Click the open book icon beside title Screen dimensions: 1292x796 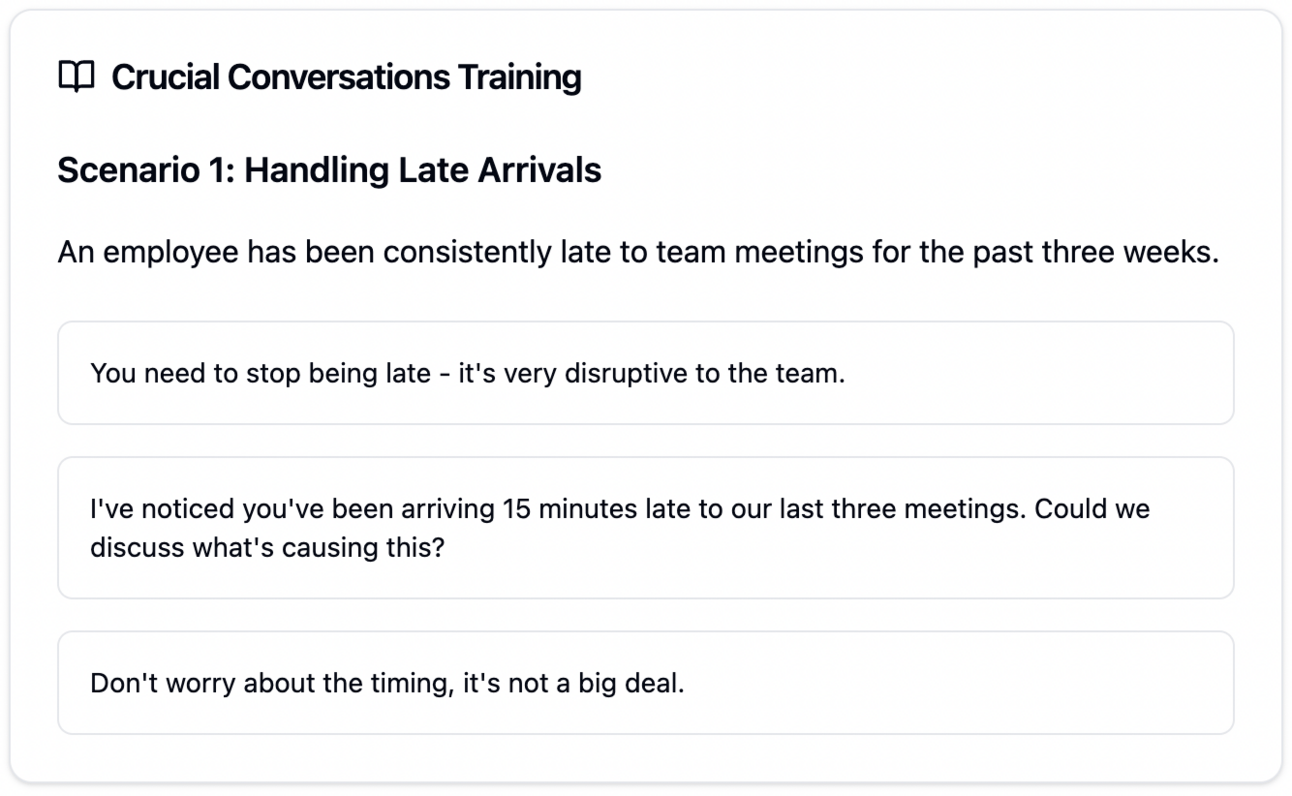tap(76, 76)
